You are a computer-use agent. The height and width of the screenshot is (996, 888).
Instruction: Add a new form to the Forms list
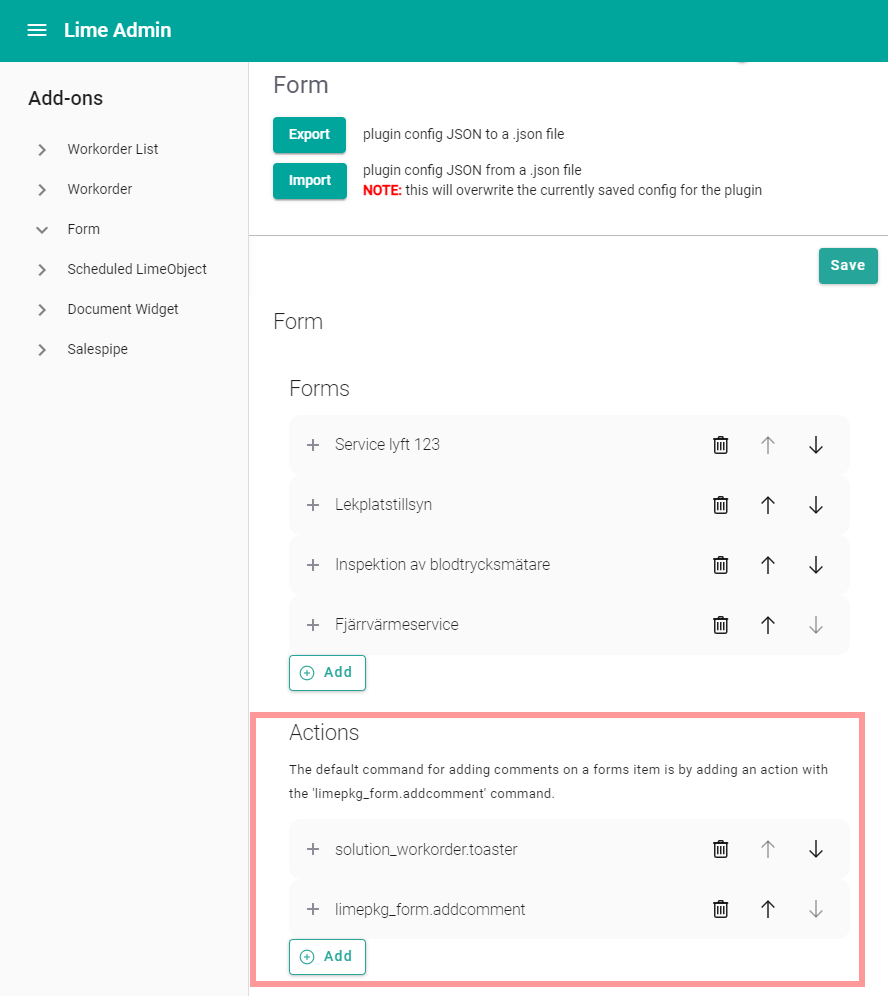click(327, 672)
